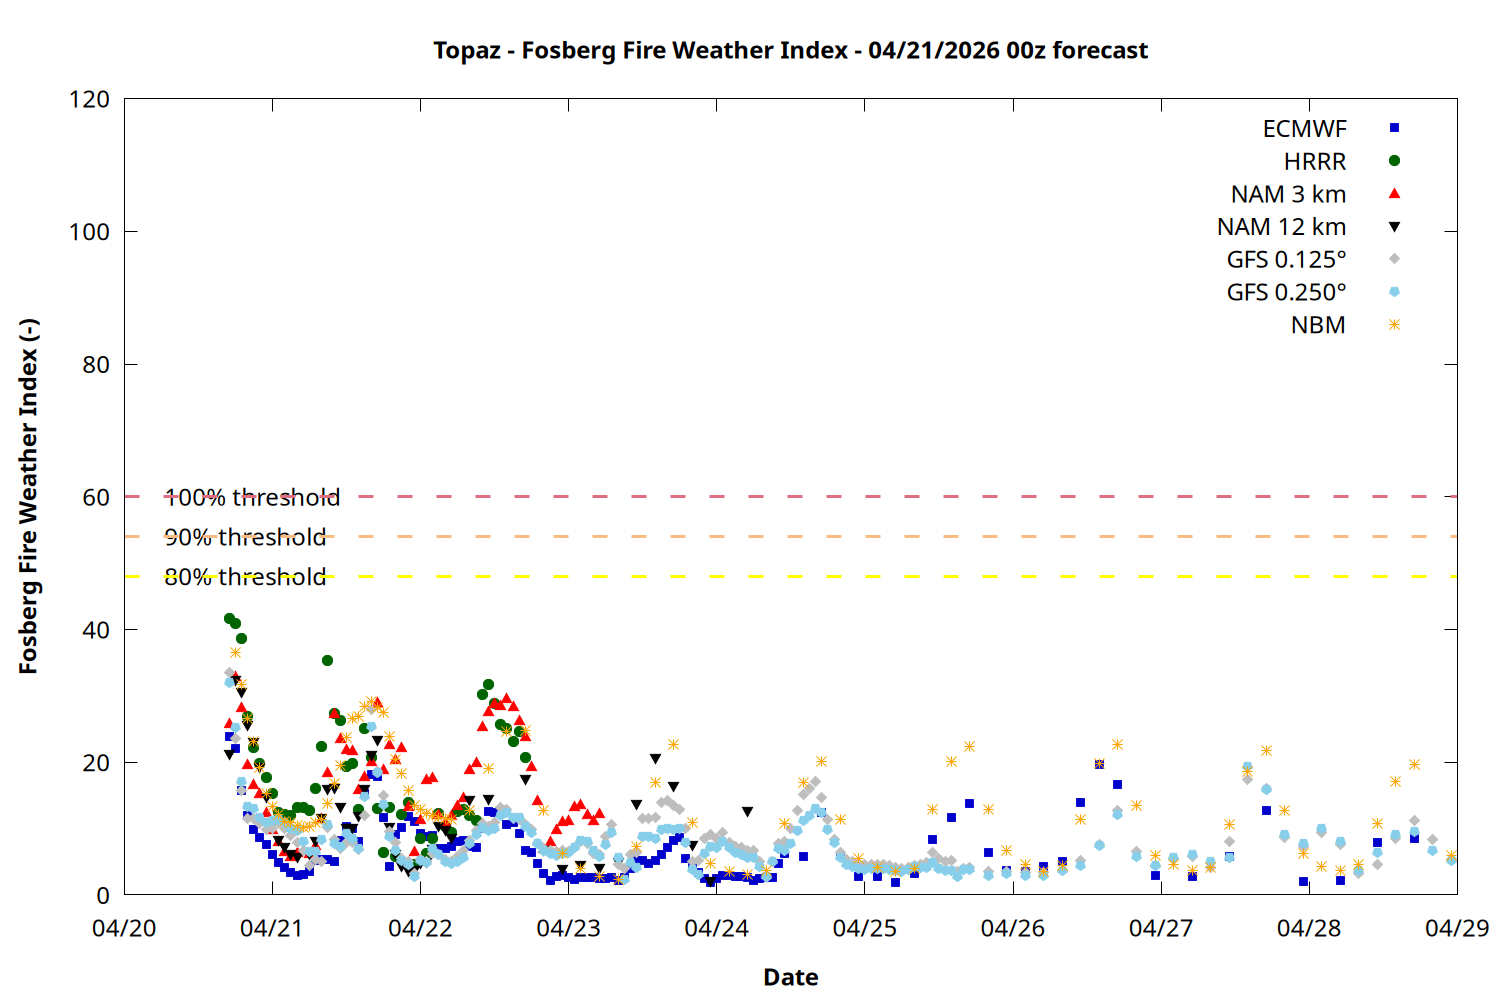The height and width of the screenshot is (1000, 1500).
Task: Click the Fosberg Fire Weather Index axis title
Action: [28, 497]
